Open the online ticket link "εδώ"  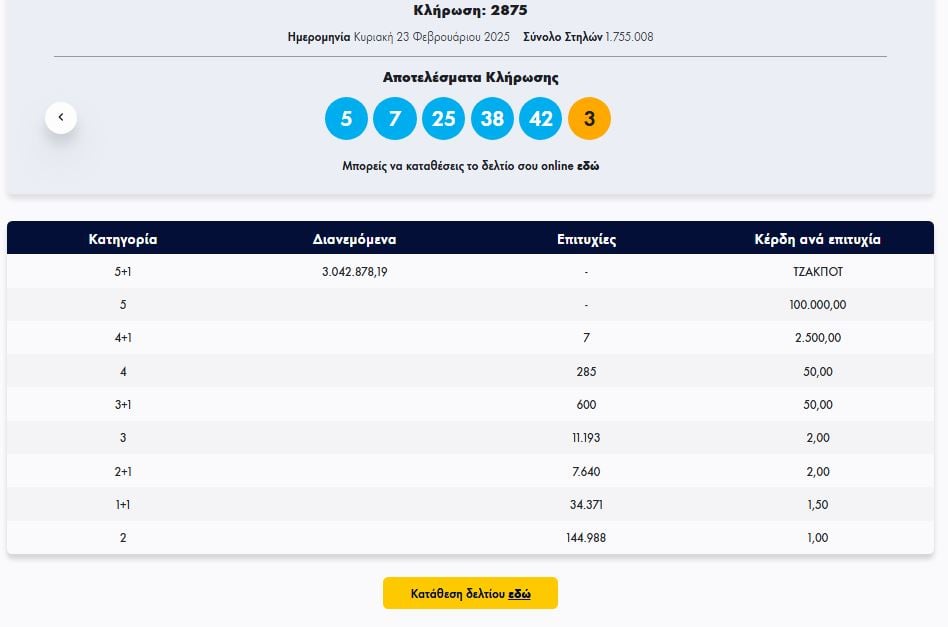click(588, 166)
